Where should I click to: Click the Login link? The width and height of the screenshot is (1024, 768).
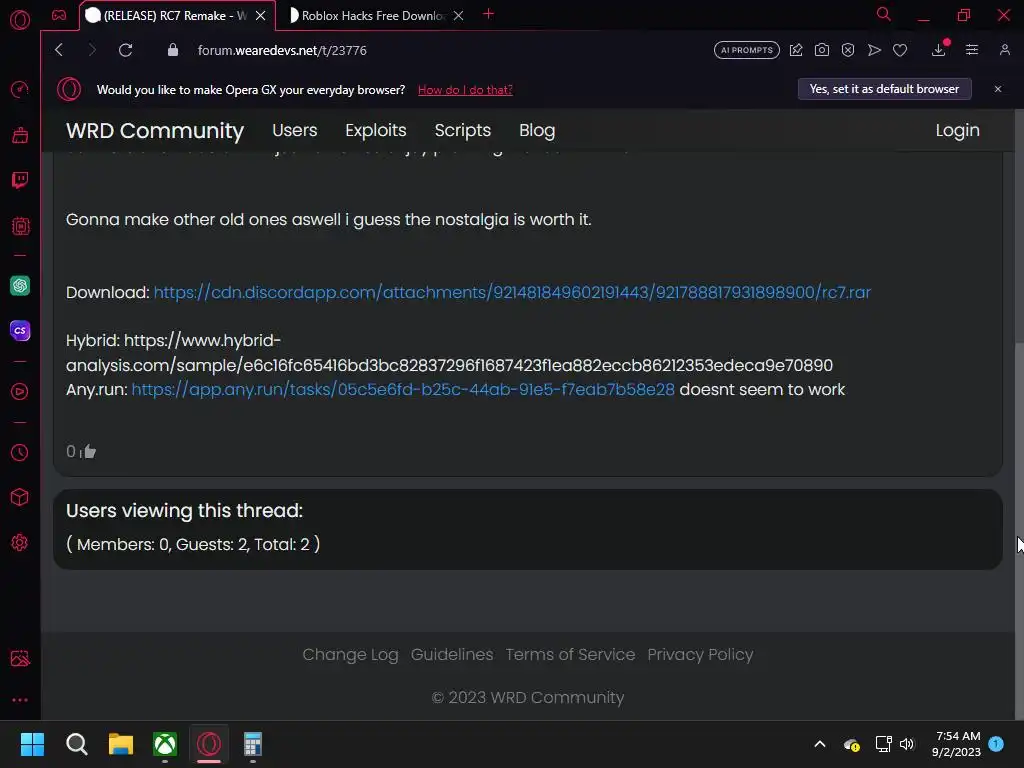pyautogui.click(x=957, y=131)
